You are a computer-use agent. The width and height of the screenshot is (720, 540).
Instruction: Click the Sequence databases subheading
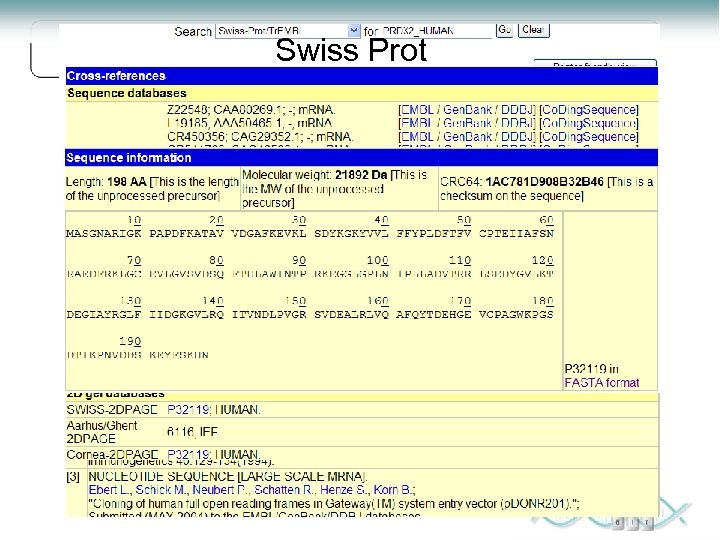pos(127,93)
